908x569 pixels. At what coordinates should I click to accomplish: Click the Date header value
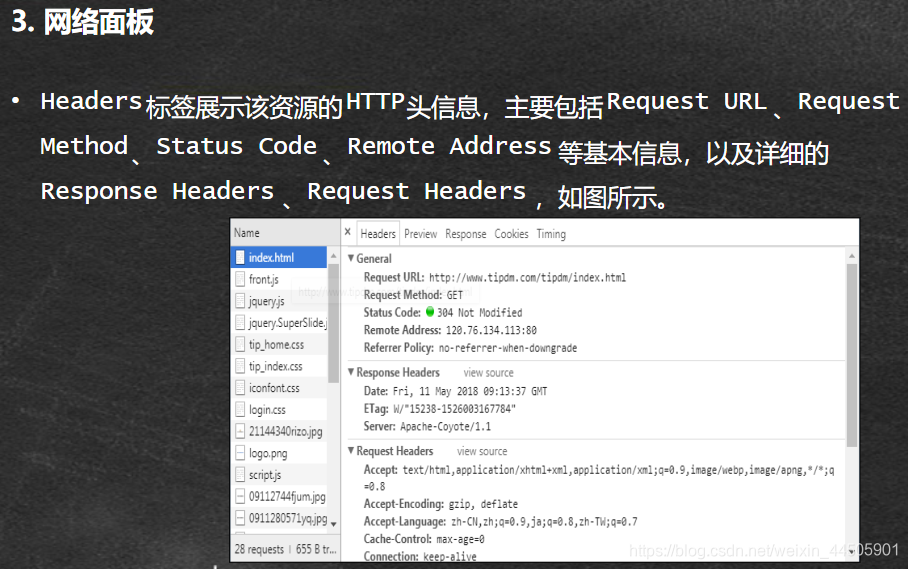(470, 391)
